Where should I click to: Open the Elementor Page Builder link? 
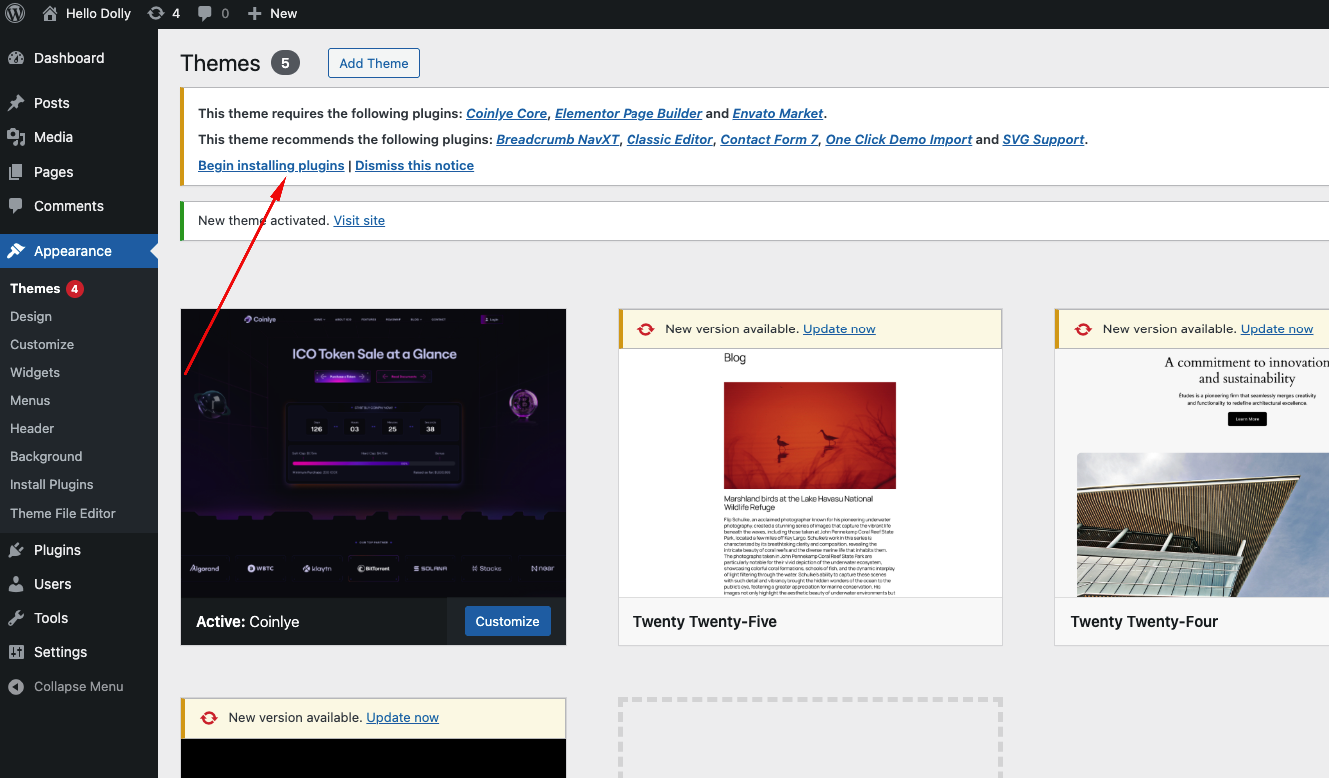pyautogui.click(x=631, y=113)
